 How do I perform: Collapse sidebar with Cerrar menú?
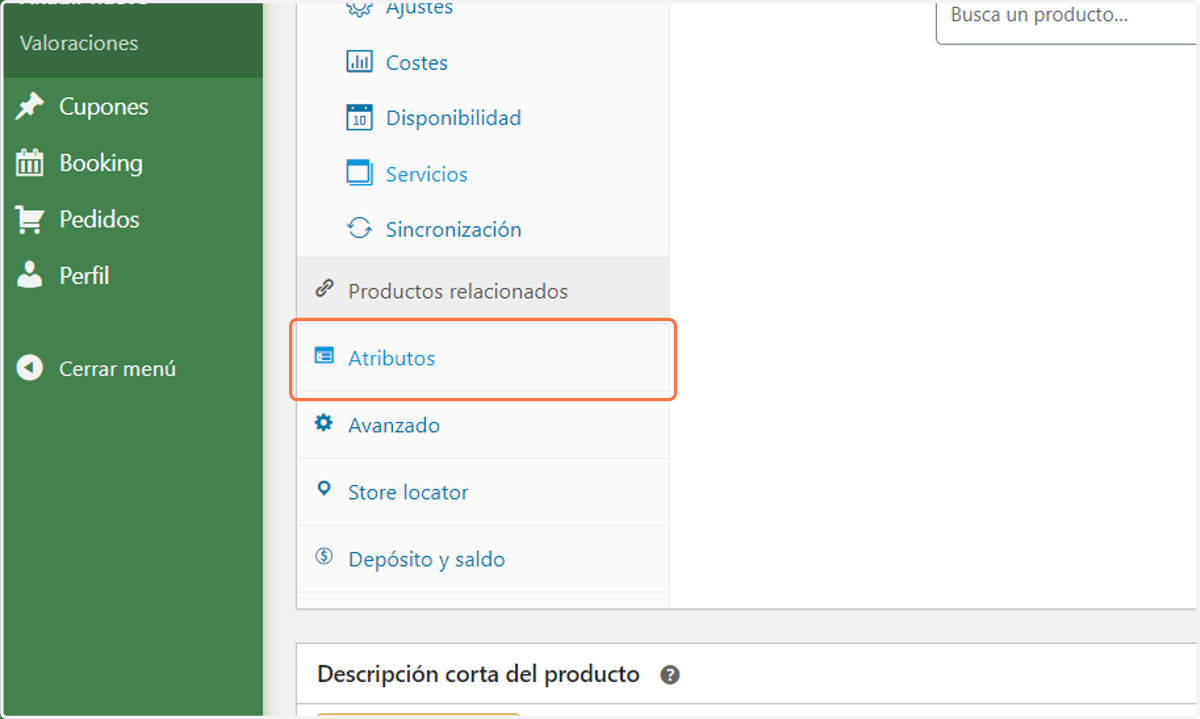117,368
